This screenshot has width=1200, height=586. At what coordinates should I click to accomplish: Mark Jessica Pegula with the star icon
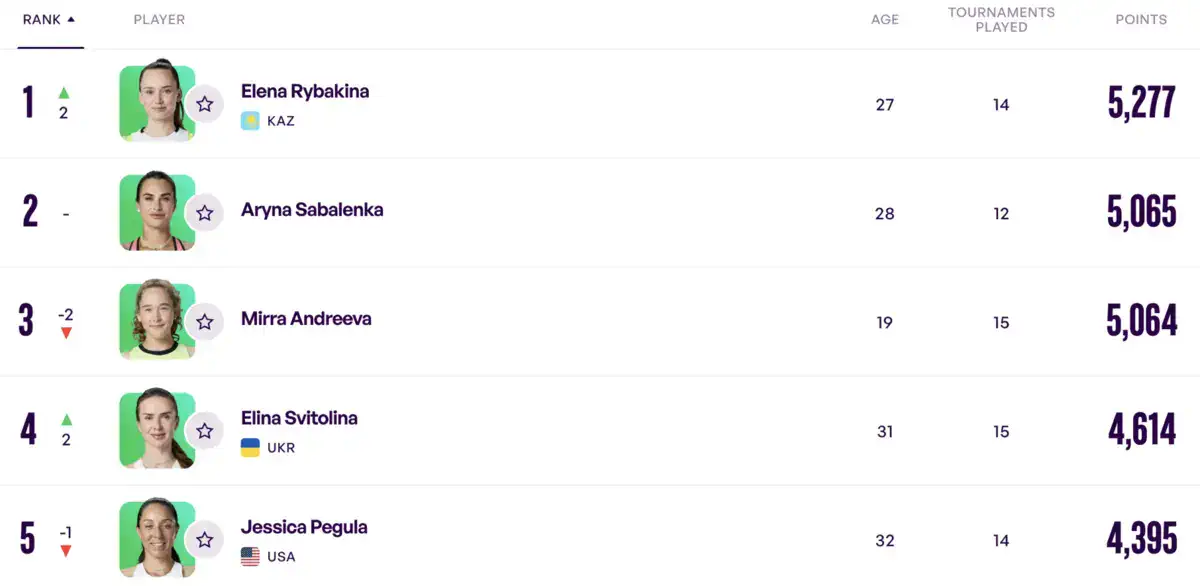(x=205, y=540)
